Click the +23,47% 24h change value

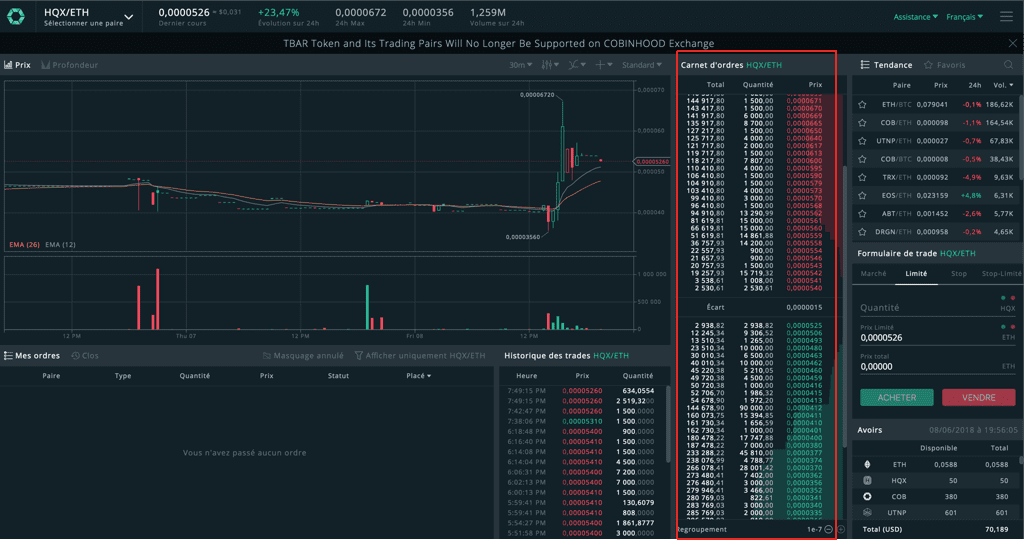pos(279,12)
